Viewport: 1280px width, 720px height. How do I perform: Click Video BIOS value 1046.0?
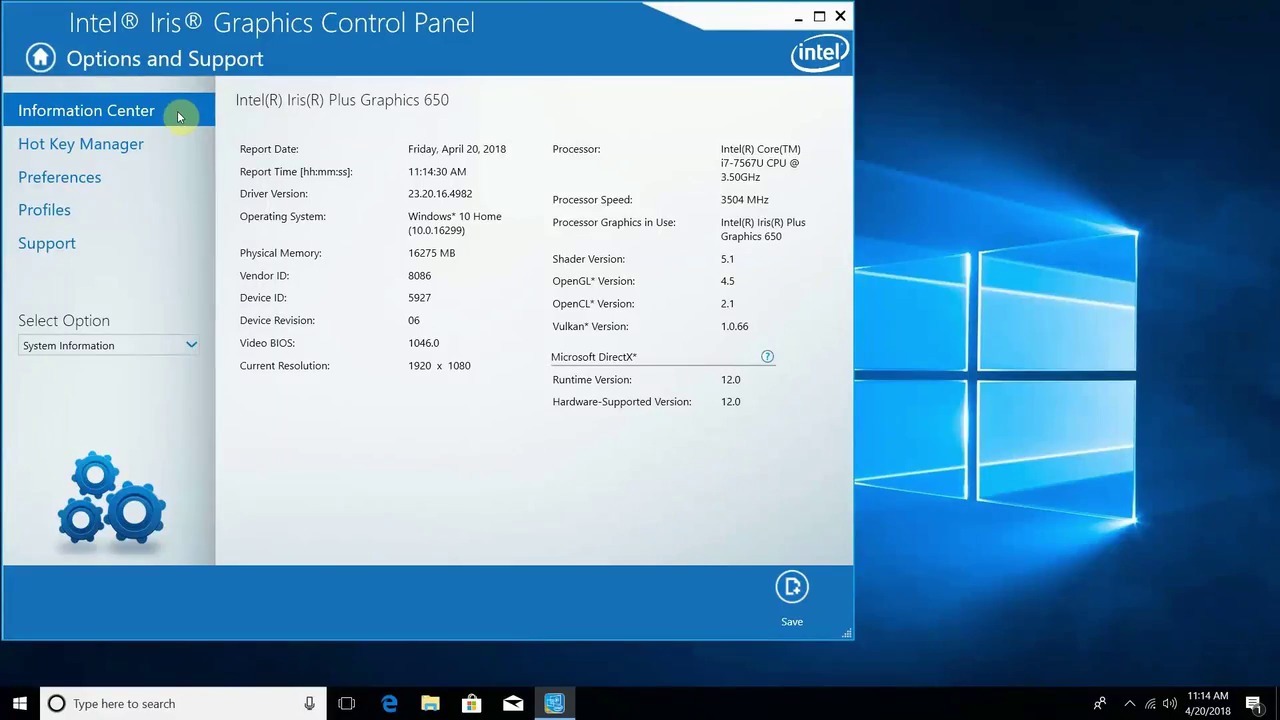(423, 343)
